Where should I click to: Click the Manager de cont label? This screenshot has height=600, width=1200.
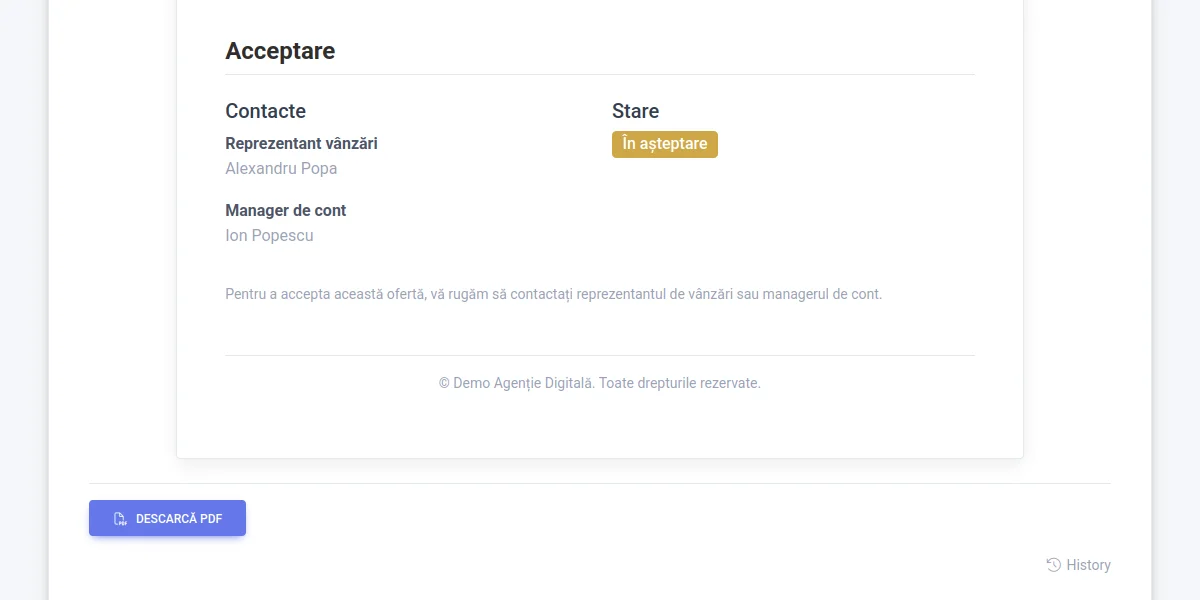[286, 210]
